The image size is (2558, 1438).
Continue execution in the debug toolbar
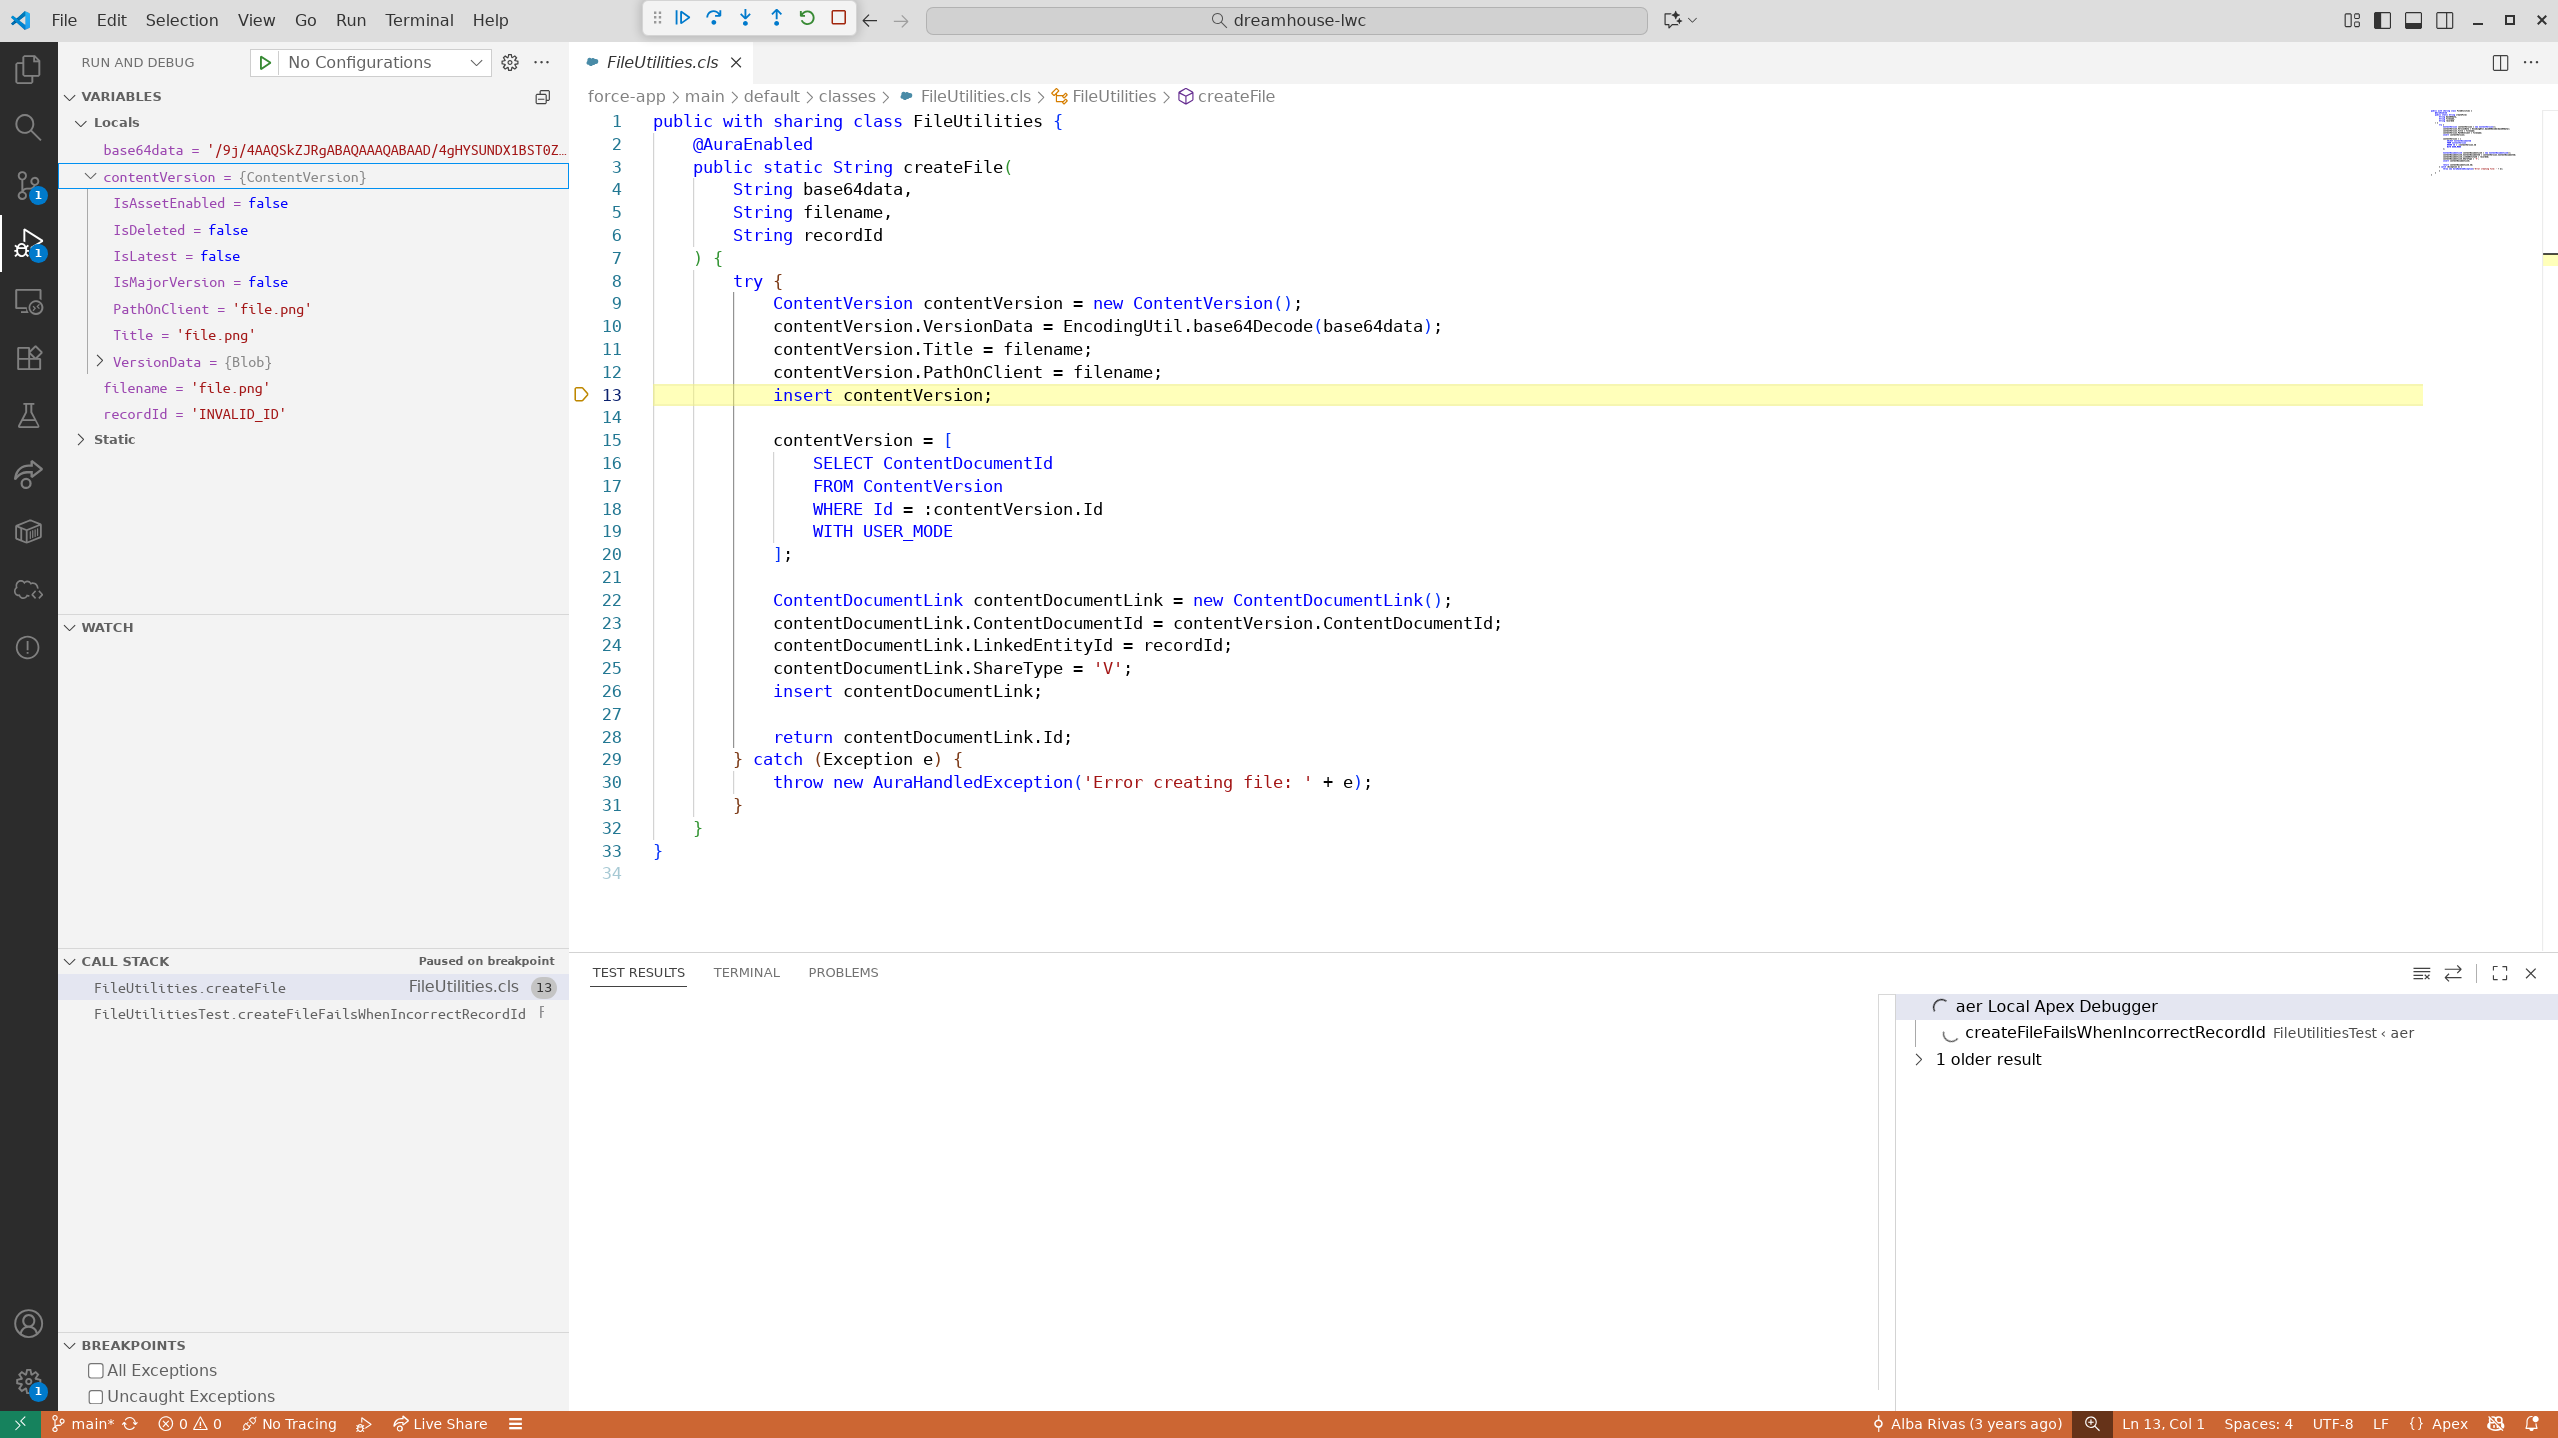tap(683, 18)
